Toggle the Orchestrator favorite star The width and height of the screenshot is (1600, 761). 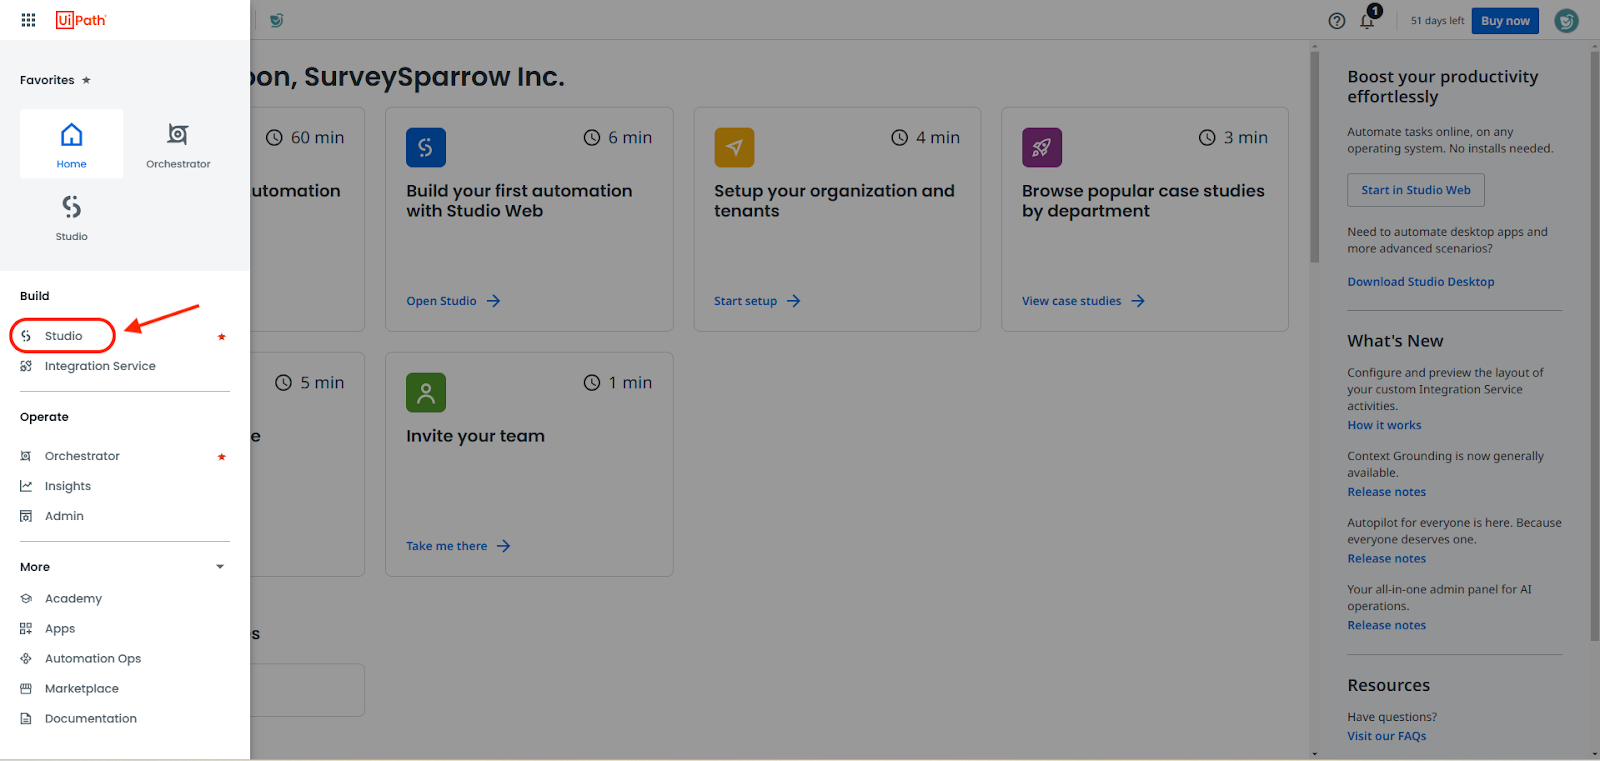coord(222,457)
